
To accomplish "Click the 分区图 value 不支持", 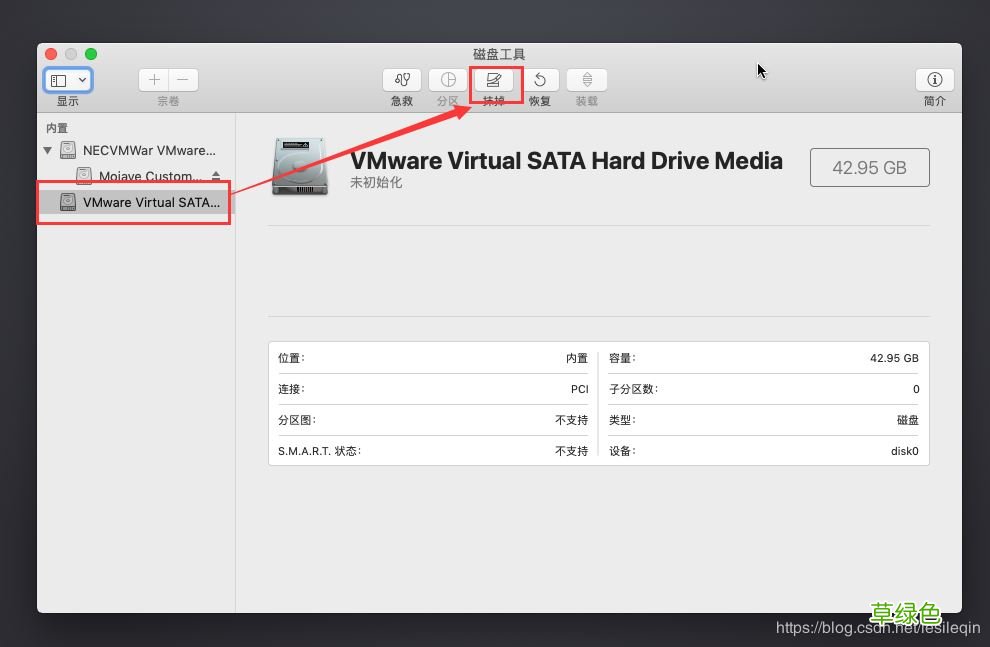I will click(x=571, y=420).
